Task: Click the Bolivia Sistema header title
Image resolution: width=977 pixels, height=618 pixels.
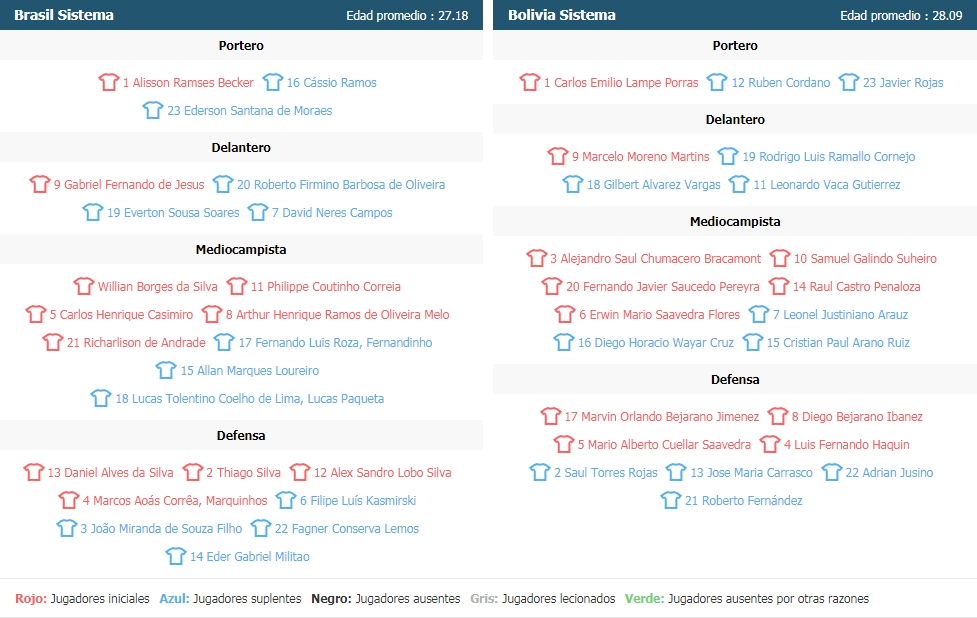Action: [561, 15]
